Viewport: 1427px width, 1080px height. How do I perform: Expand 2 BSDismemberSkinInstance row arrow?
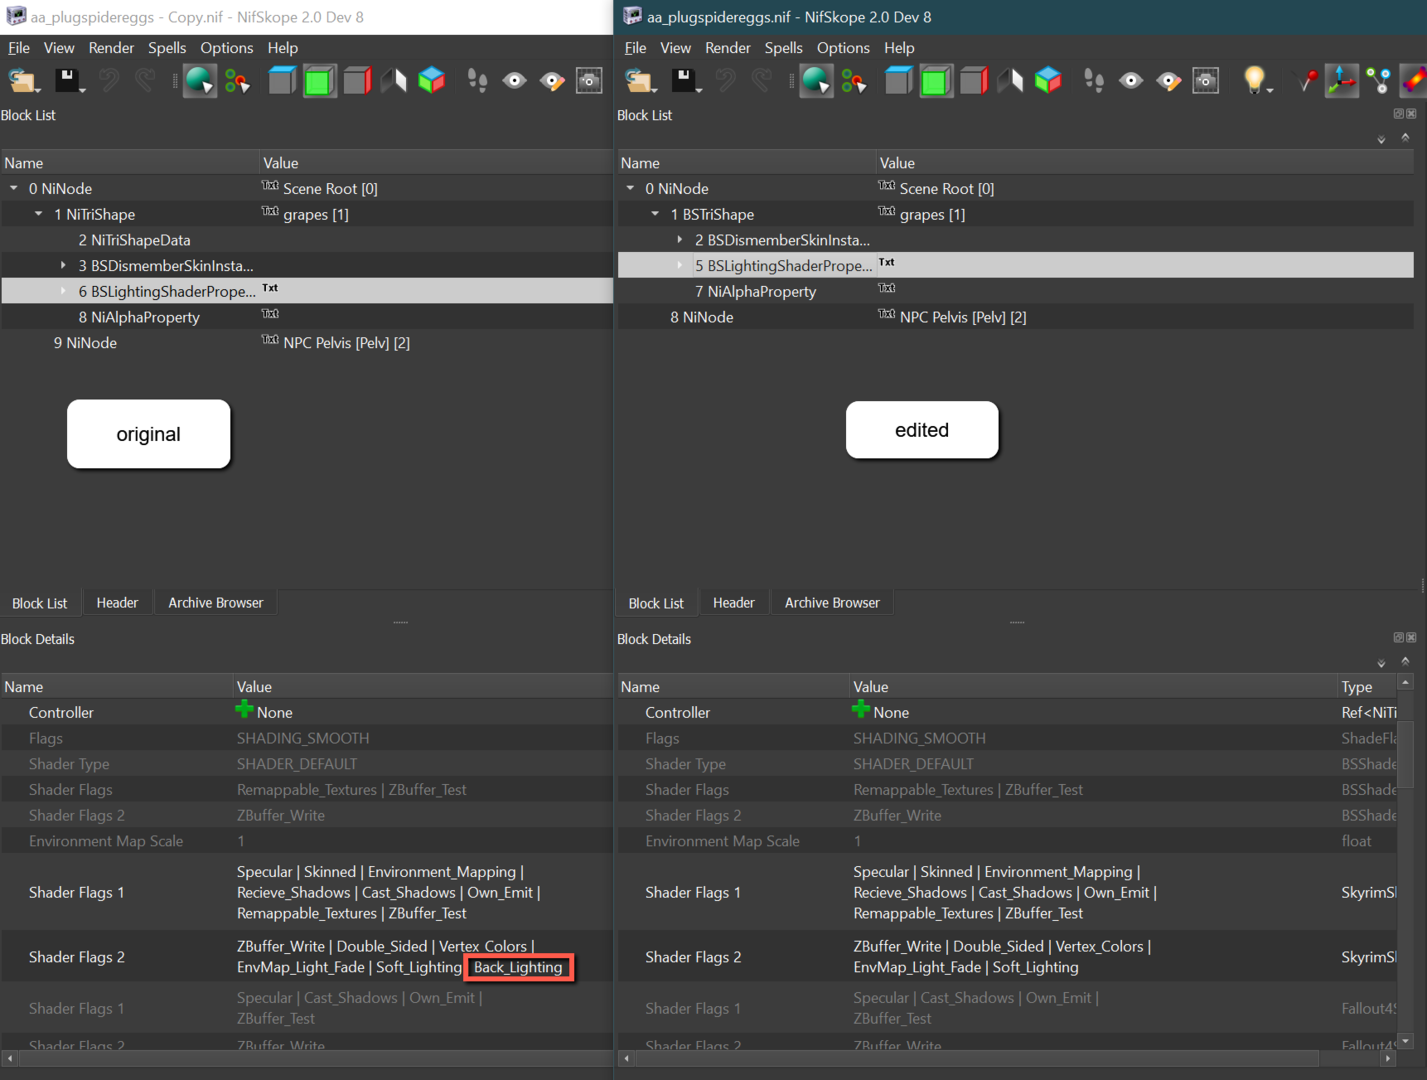point(680,240)
